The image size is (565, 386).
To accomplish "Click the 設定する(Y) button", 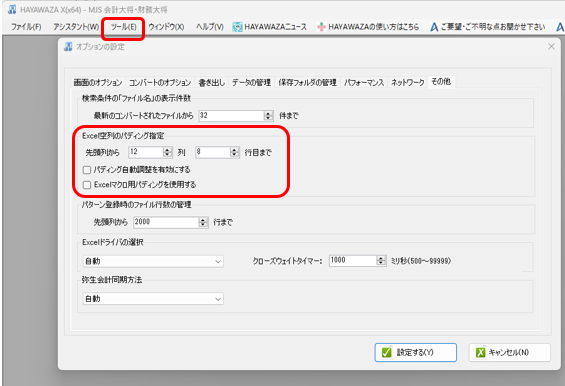I will click(415, 352).
